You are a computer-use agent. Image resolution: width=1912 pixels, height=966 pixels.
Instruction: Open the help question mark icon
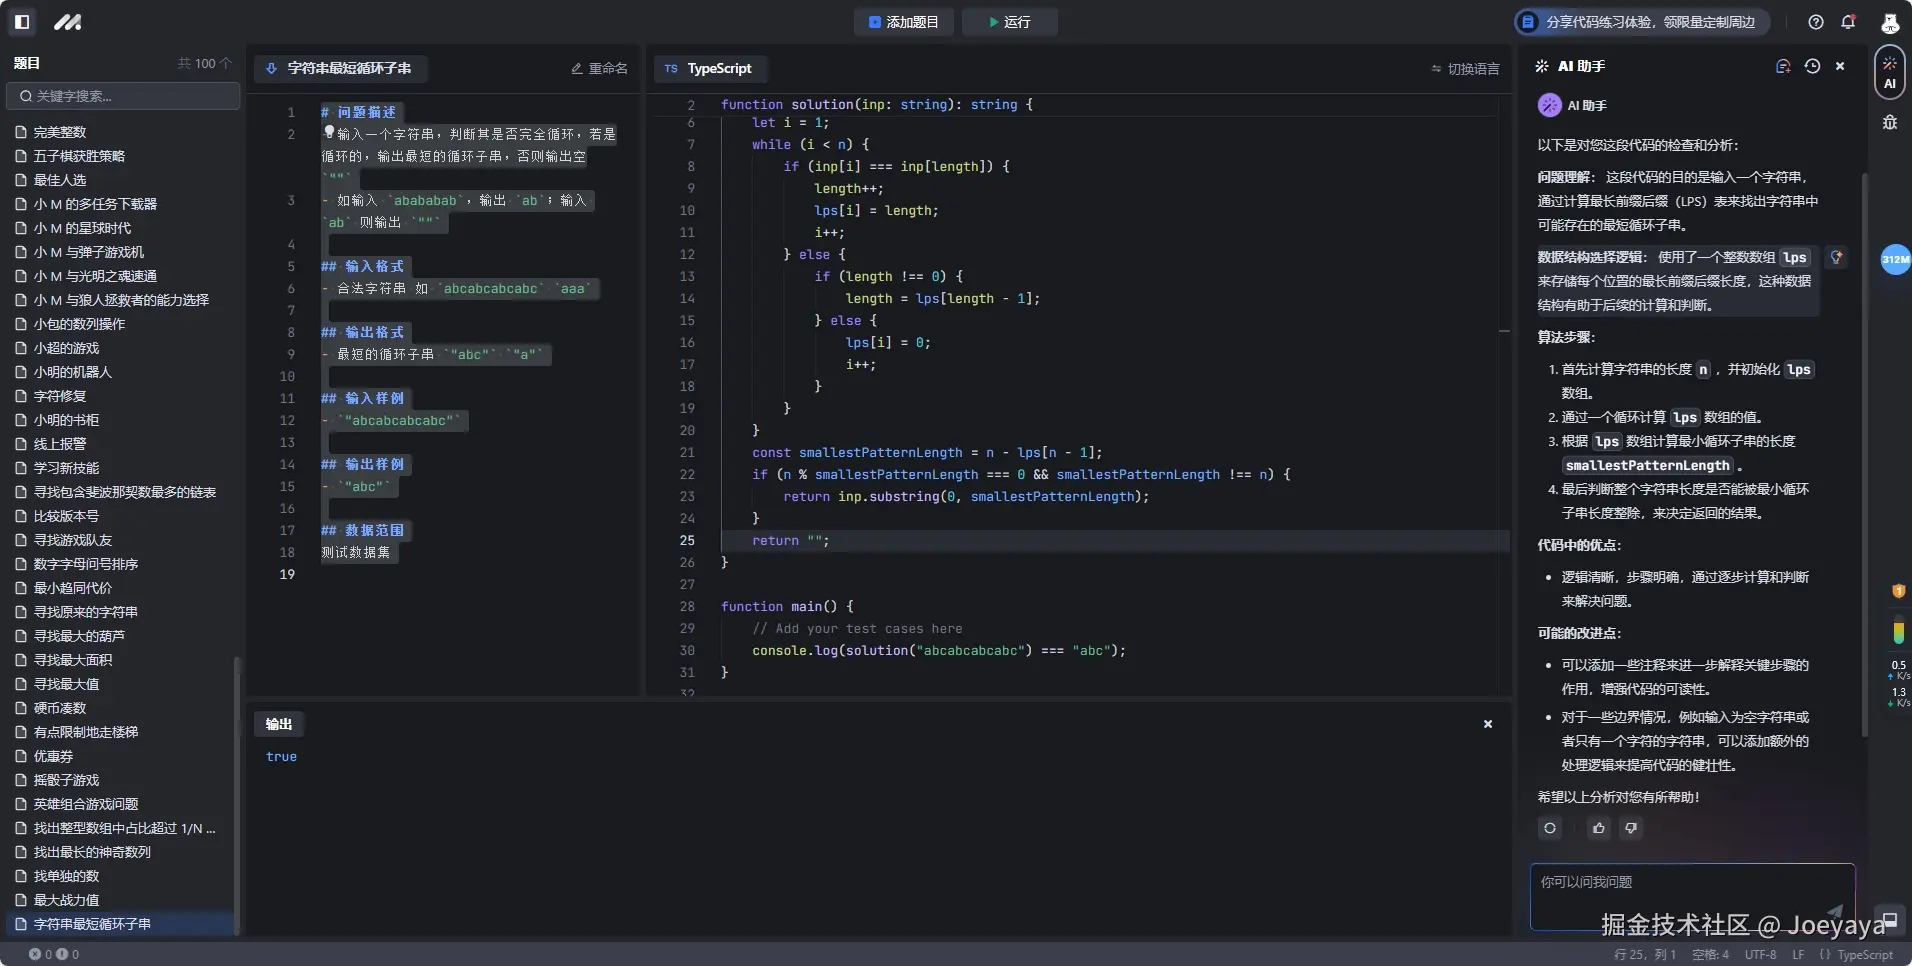tap(1816, 22)
